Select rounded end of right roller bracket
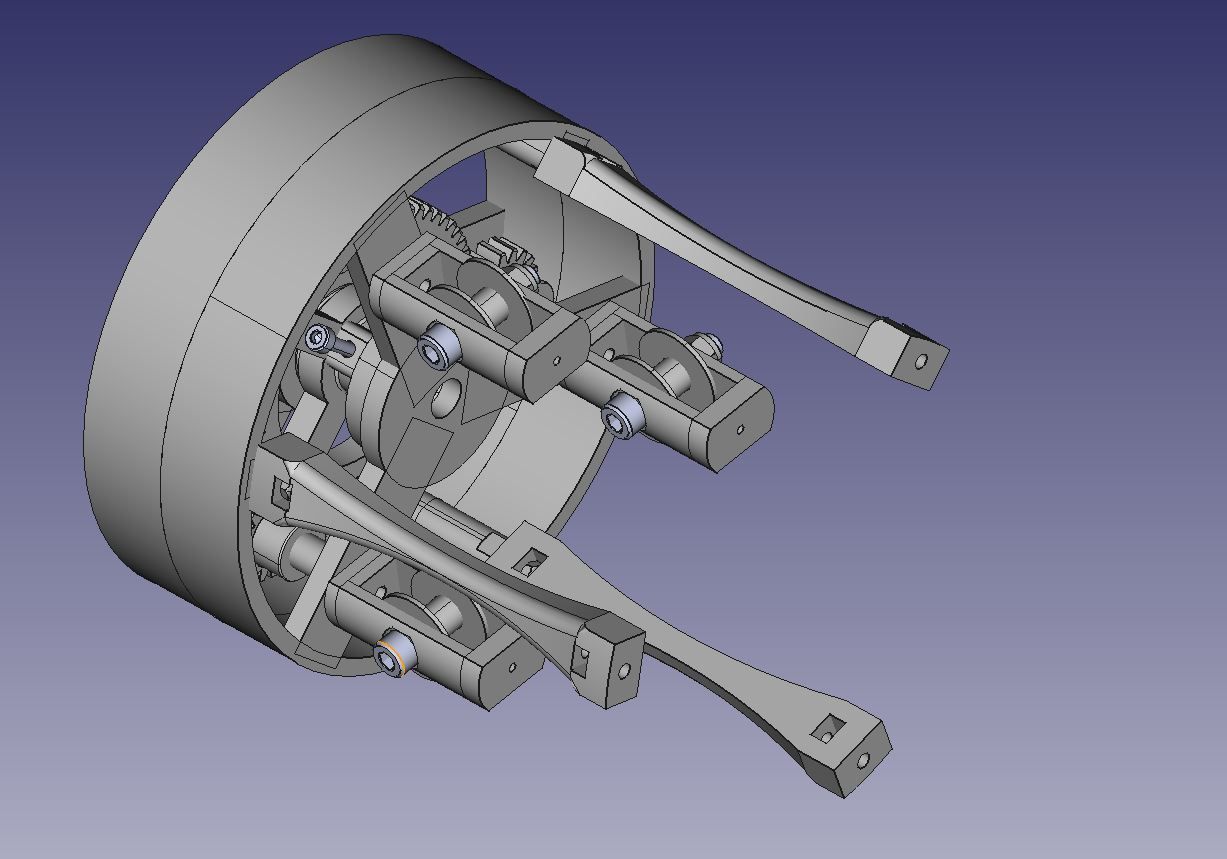The width and height of the screenshot is (1227, 859). (741, 426)
